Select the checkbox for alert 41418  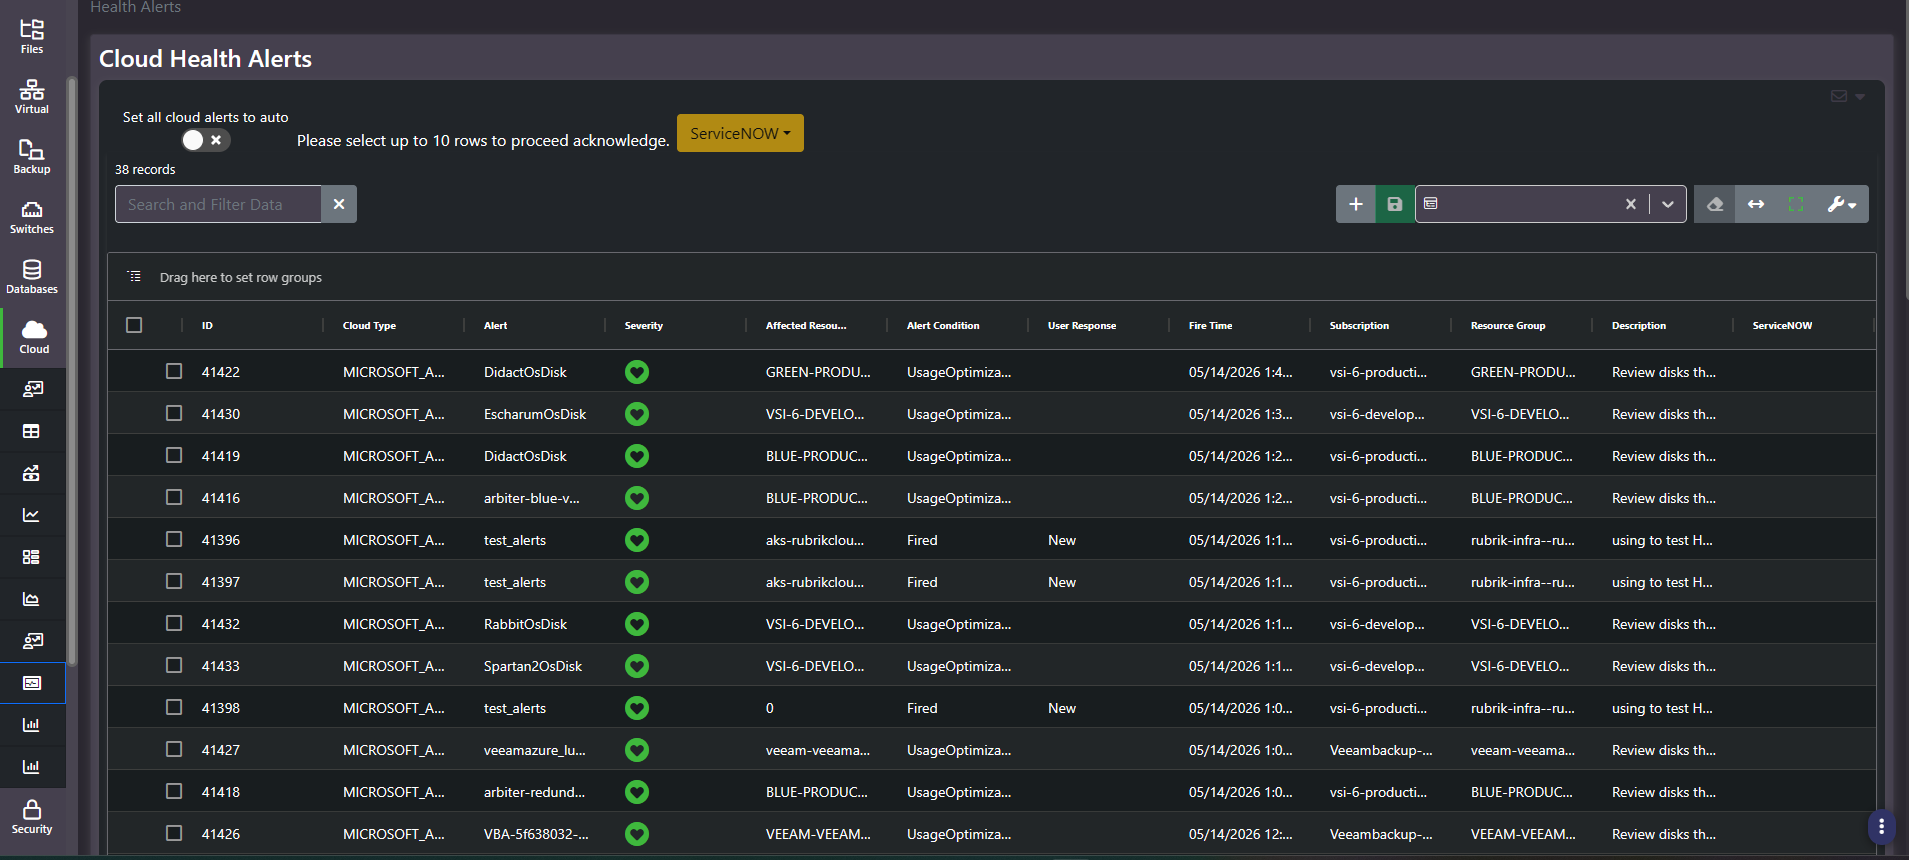(174, 791)
